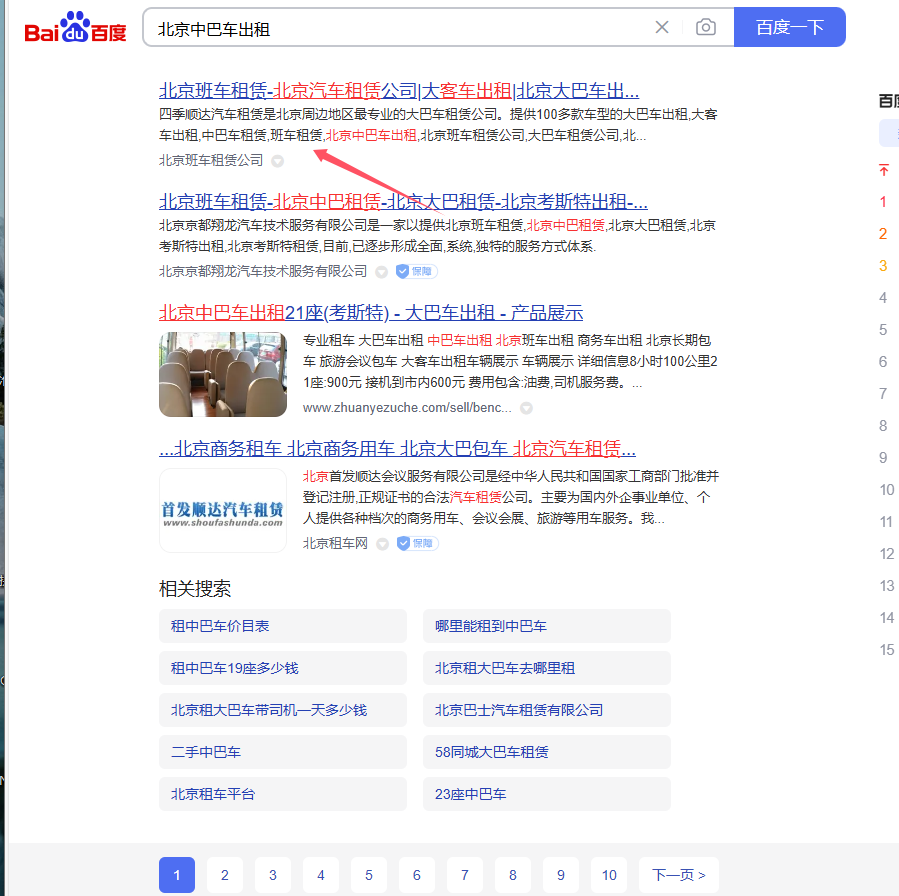Select related search 北京租车平台

pyautogui.click(x=283, y=794)
